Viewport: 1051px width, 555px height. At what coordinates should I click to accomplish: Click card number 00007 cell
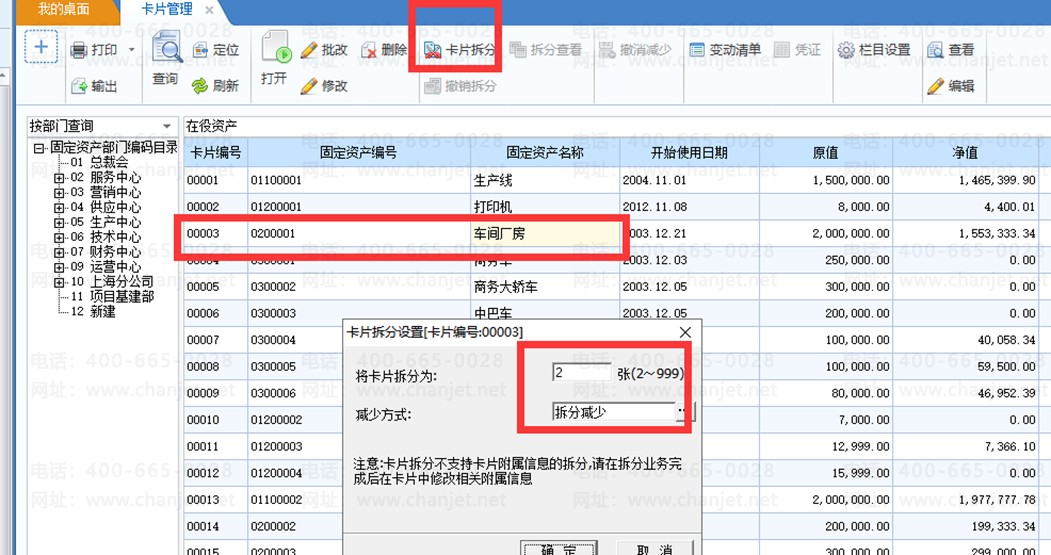[x=216, y=340]
